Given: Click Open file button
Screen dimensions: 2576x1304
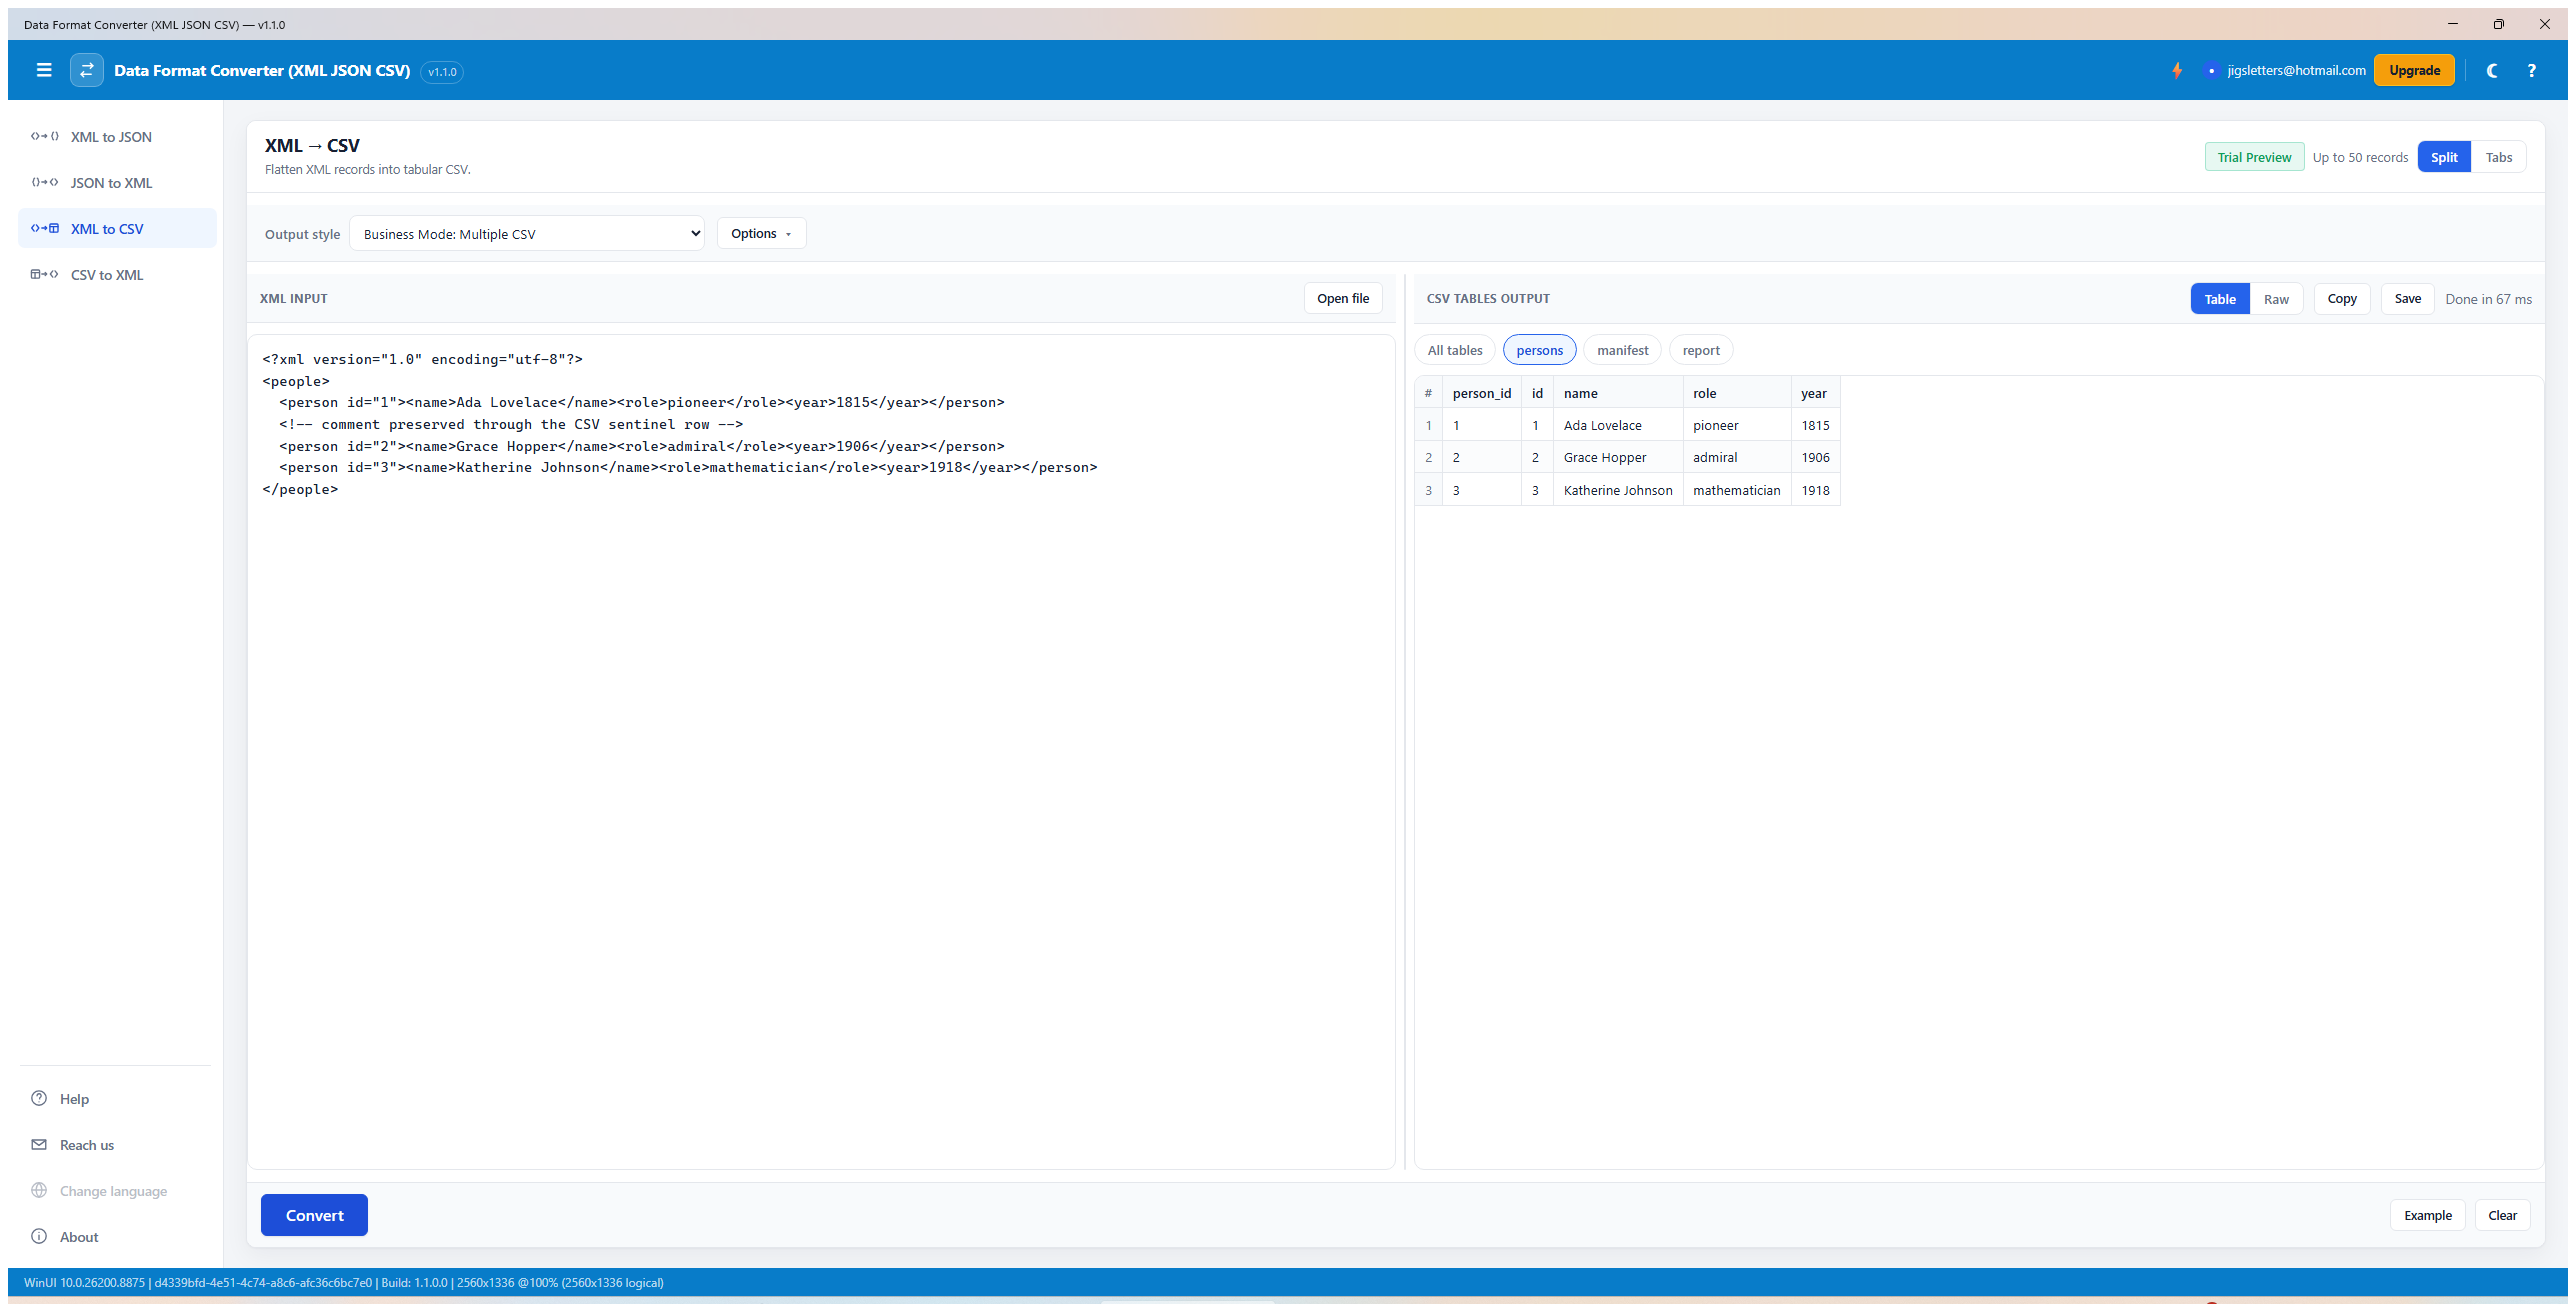Looking at the screenshot, I should [x=1343, y=298].
